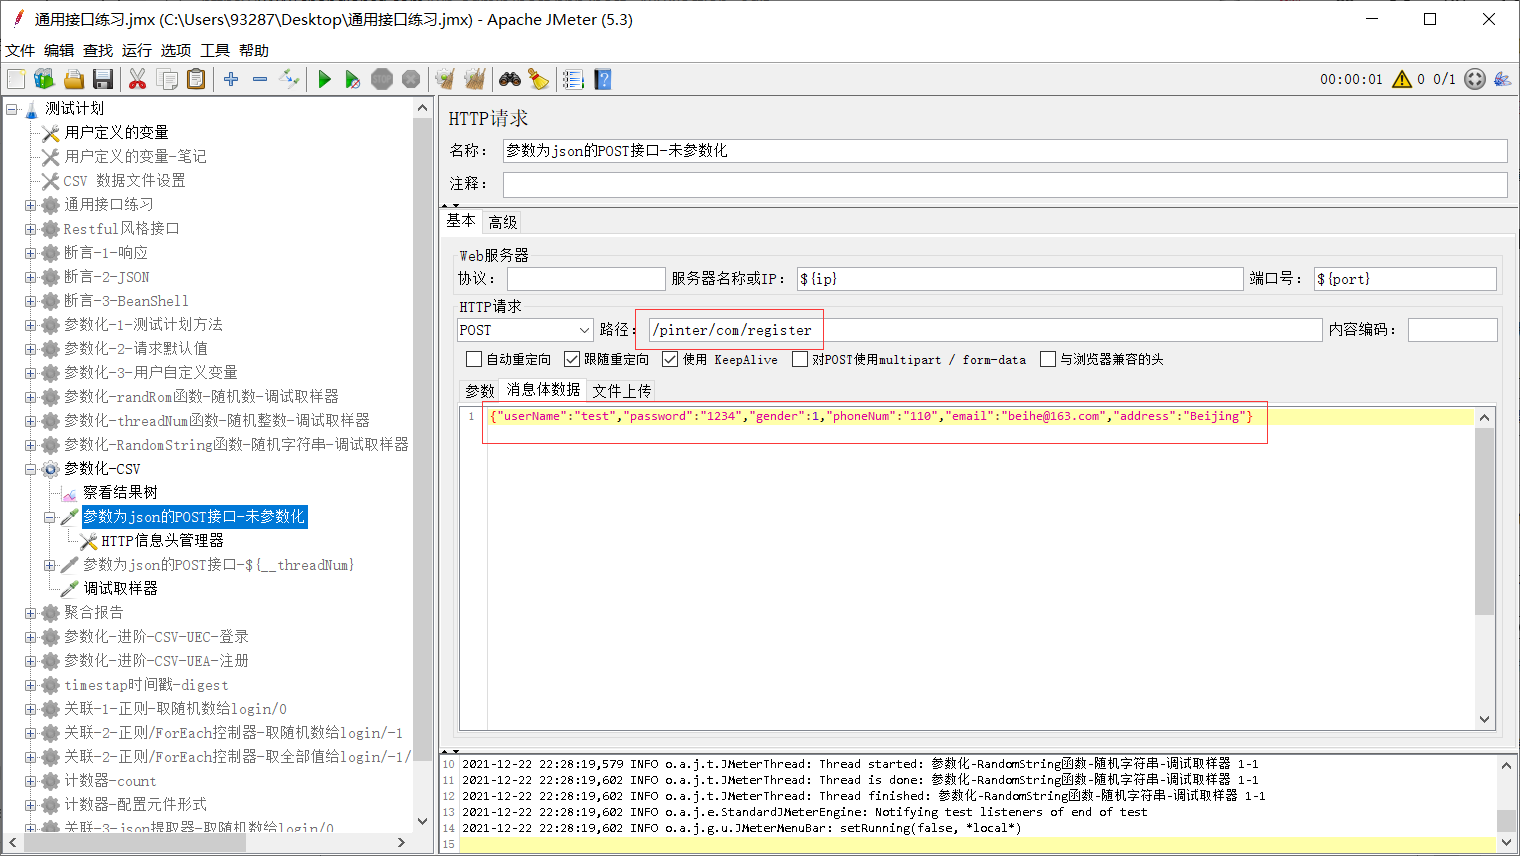
Task: Click the 内容编码 encoding field
Action: click(1452, 330)
